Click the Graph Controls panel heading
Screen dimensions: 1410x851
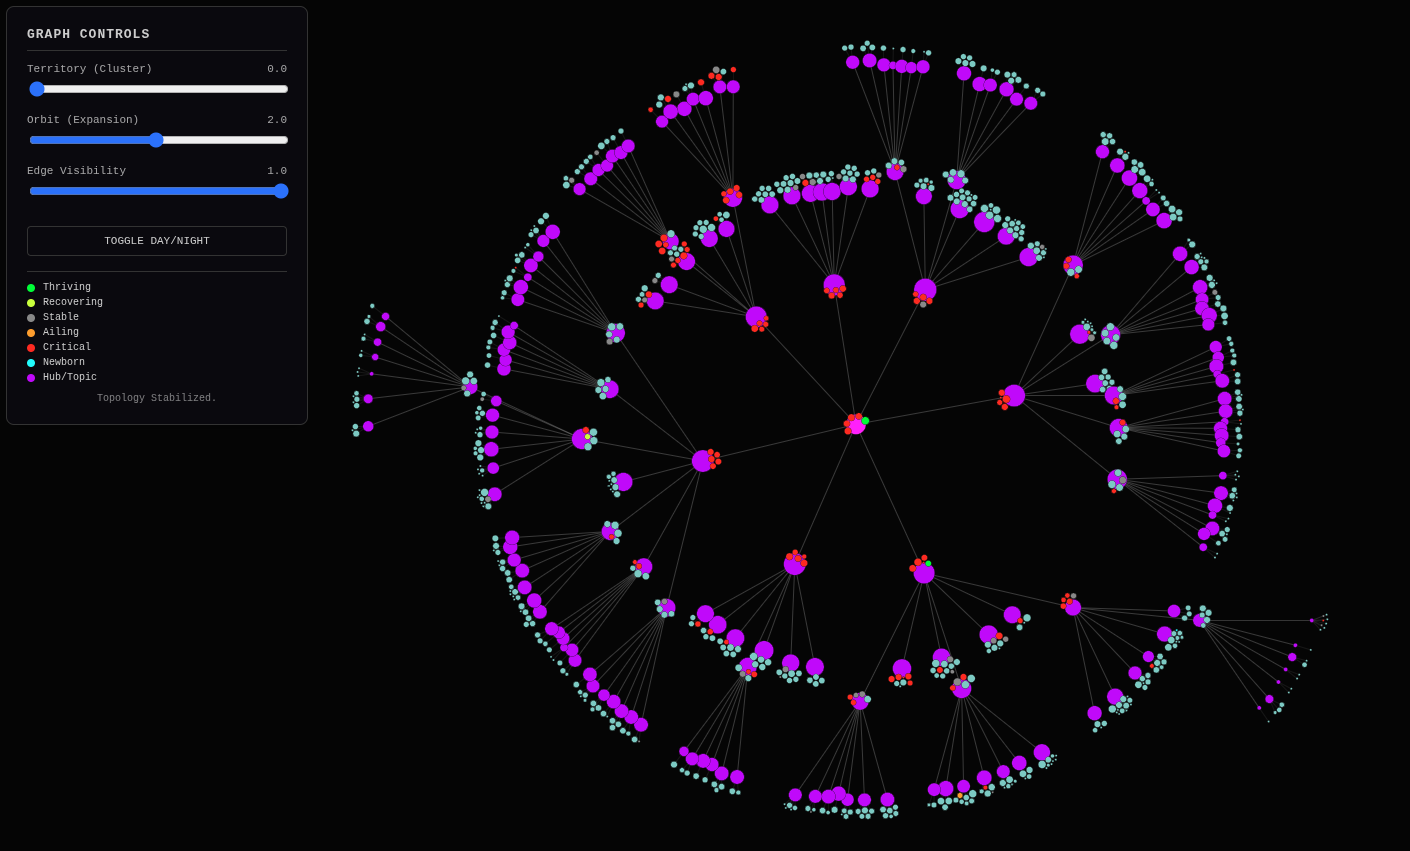88,34
